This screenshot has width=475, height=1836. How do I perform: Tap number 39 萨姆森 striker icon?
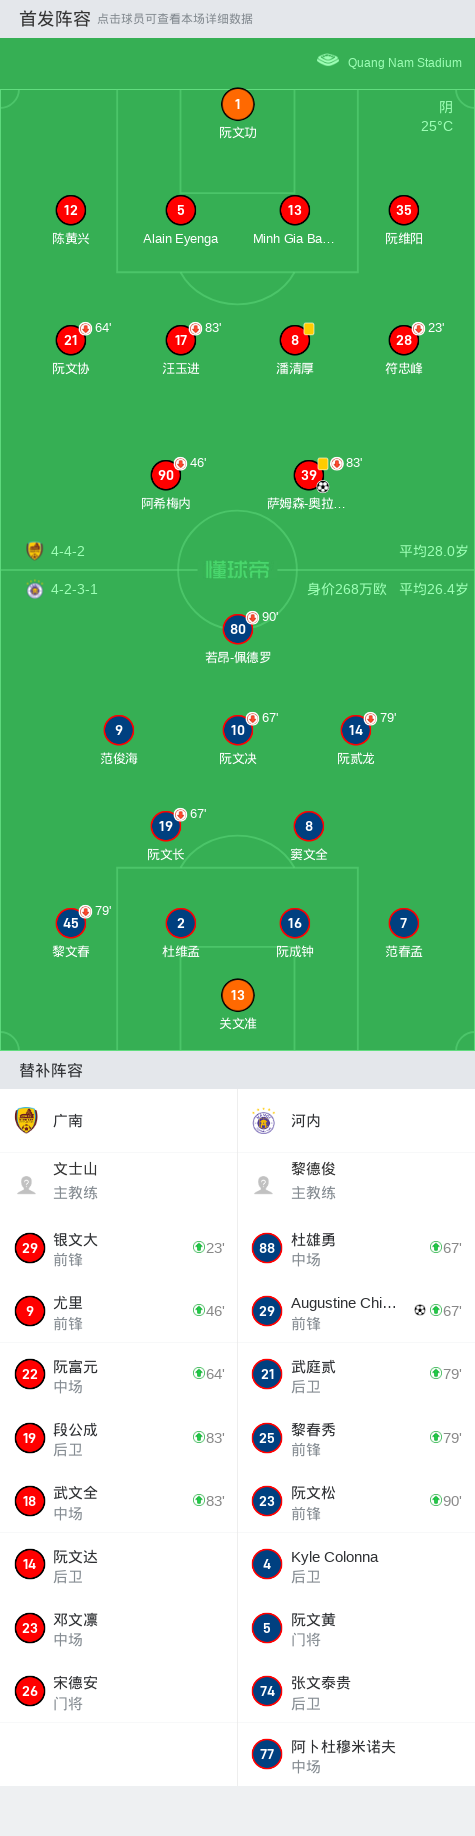(x=309, y=475)
